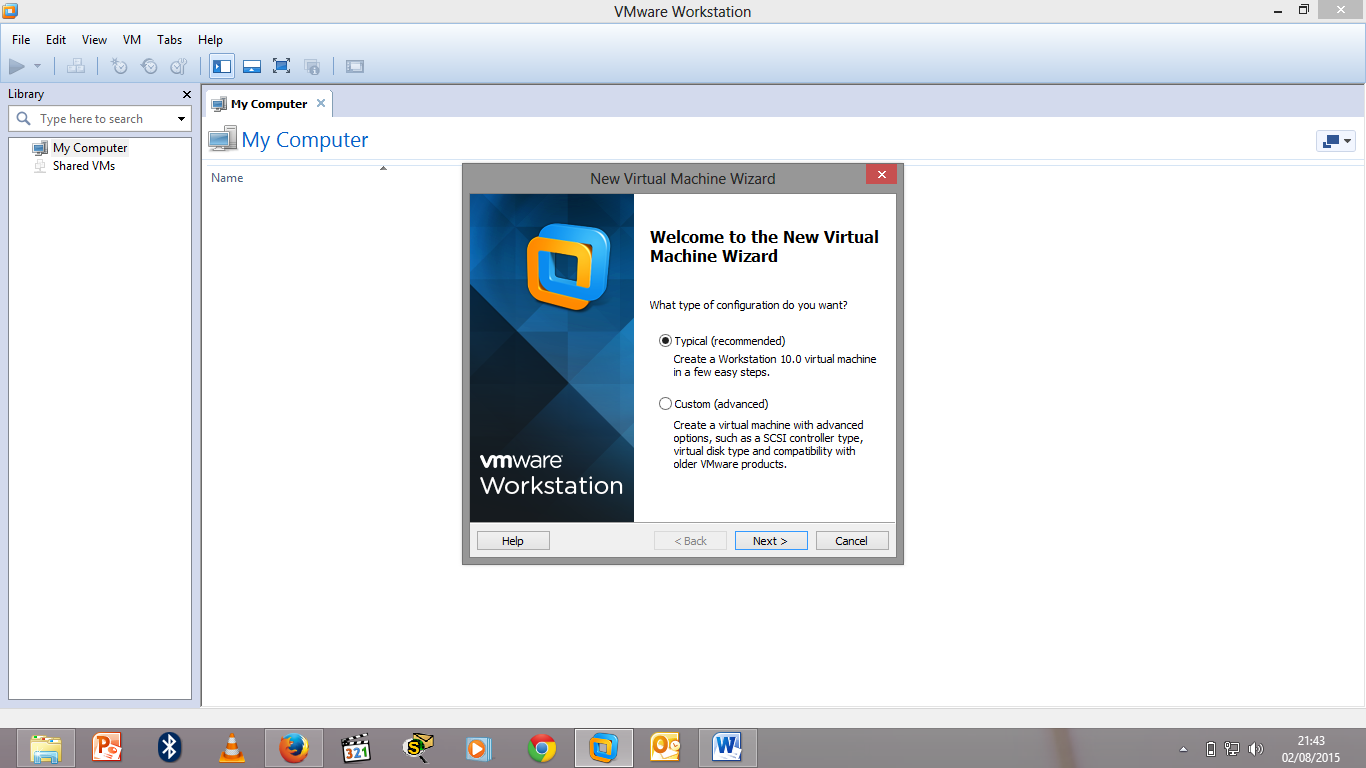The image size is (1366, 768).
Task: Enter Full Screen mode via toolbar icon
Action: pyautogui.click(x=281, y=66)
